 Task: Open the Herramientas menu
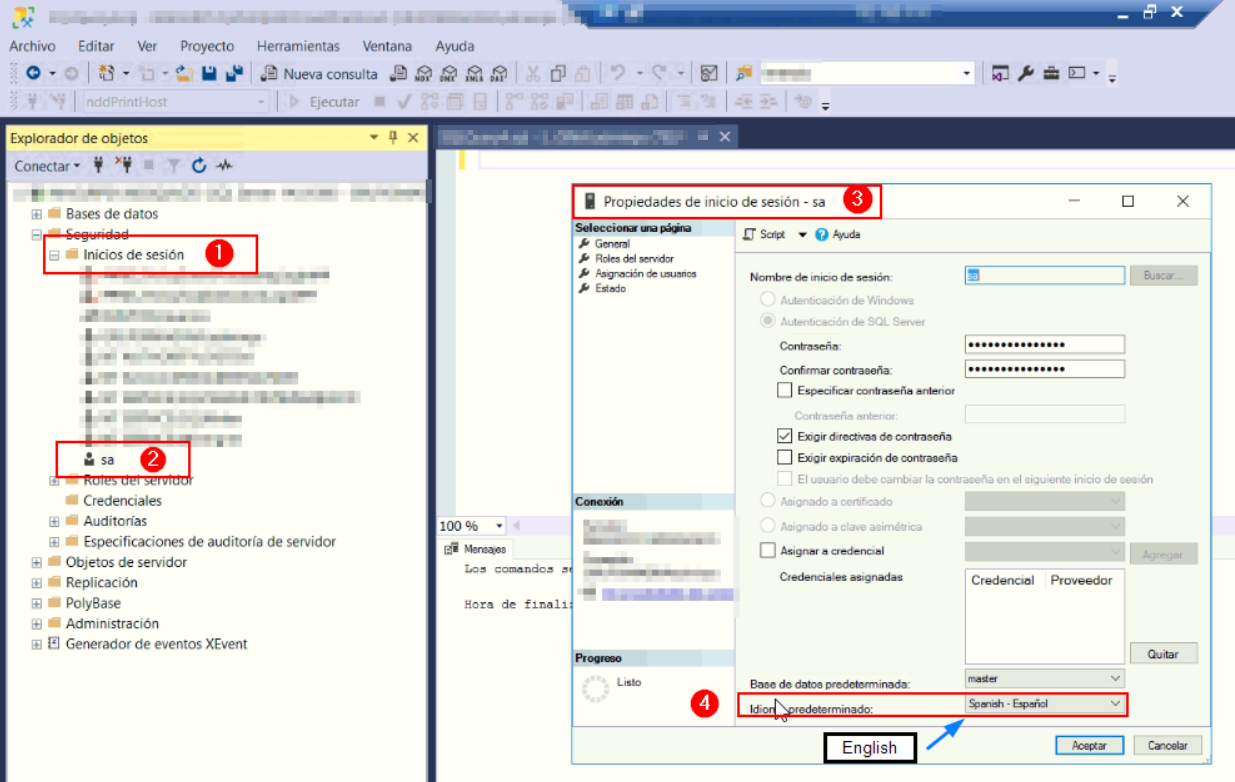coord(298,46)
